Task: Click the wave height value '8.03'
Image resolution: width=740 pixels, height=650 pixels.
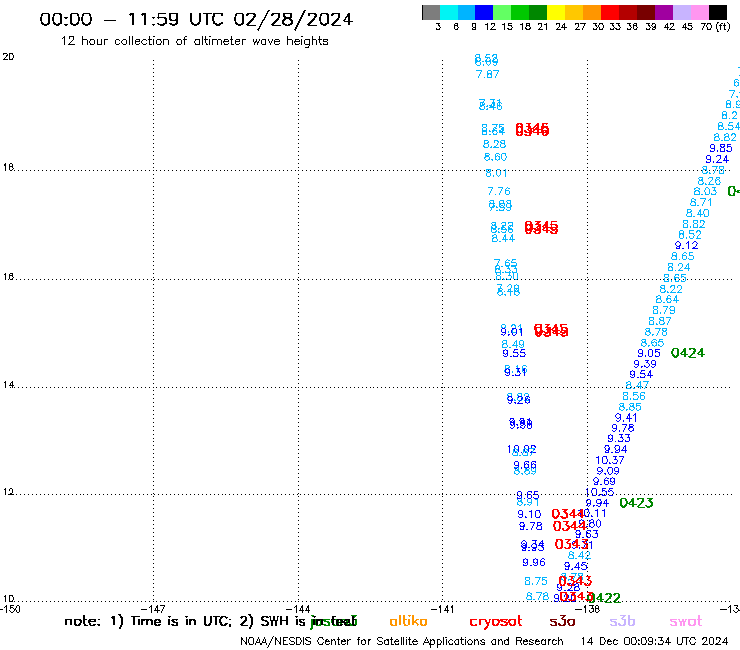Action: (x=706, y=192)
